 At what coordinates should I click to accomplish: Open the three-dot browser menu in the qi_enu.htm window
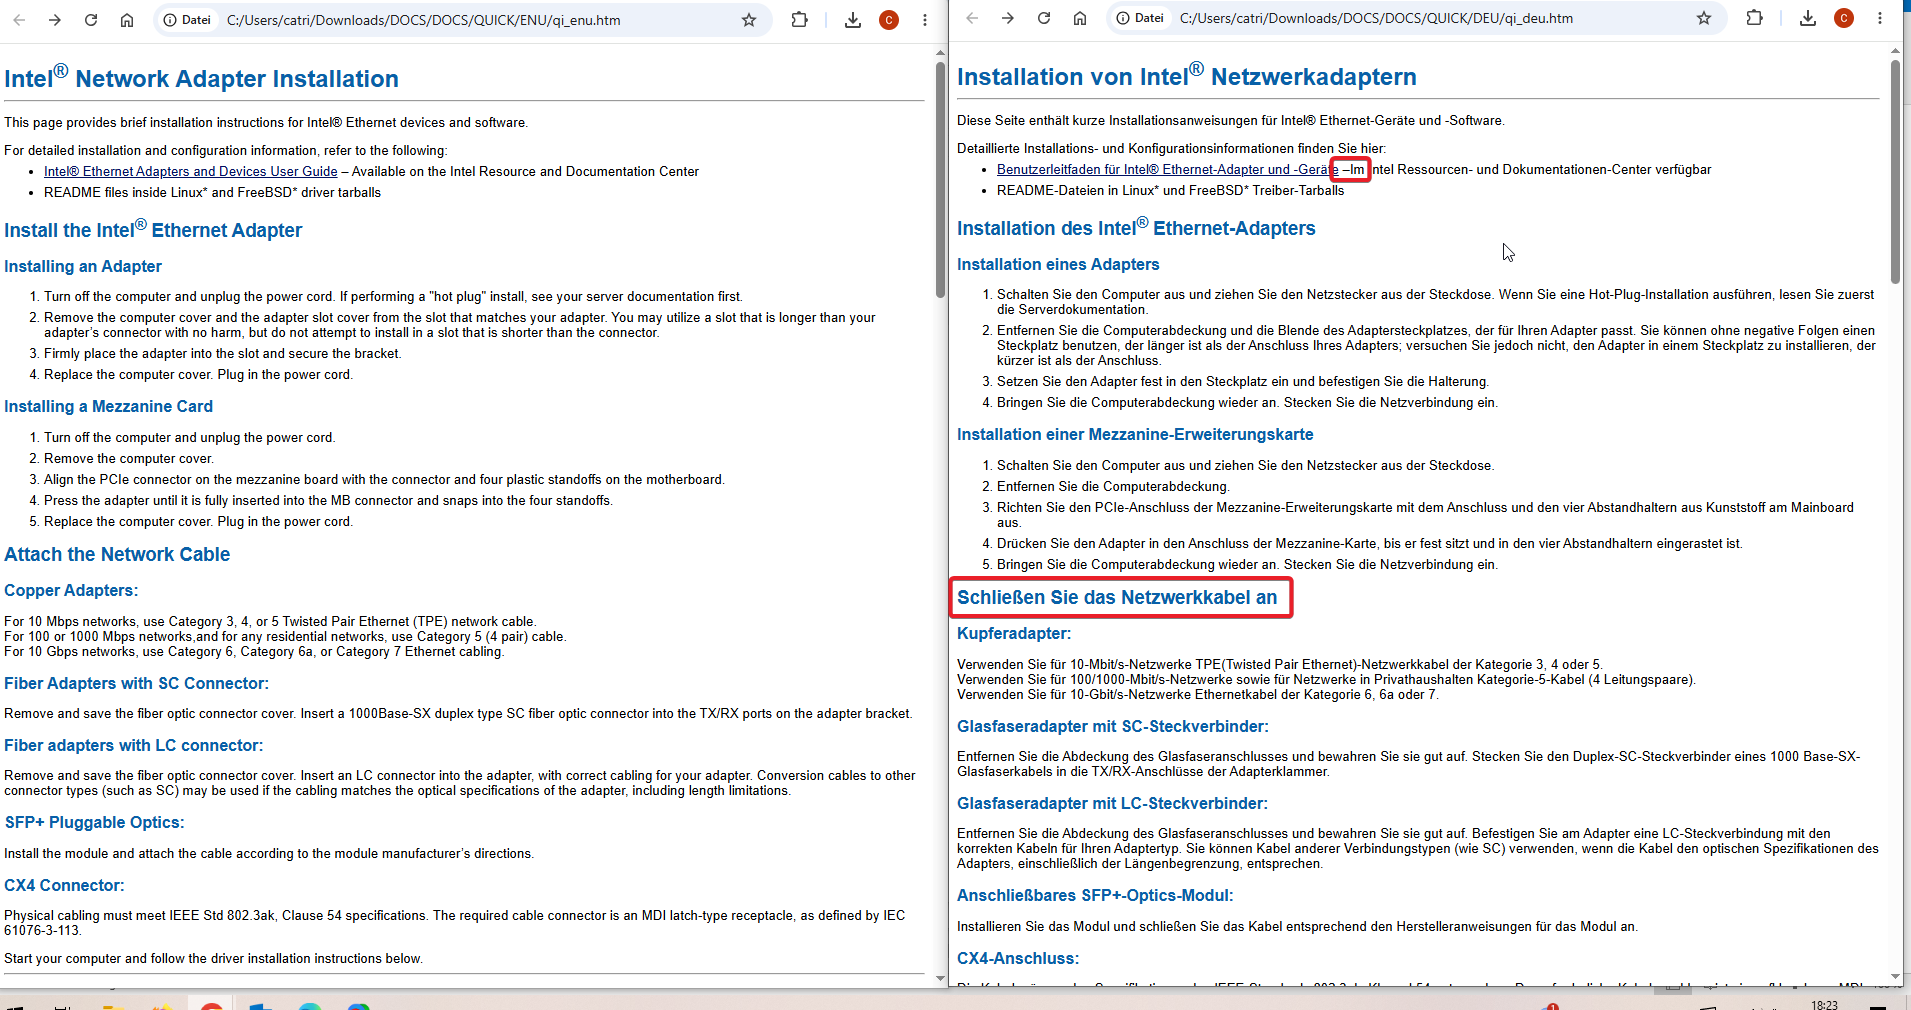click(925, 20)
